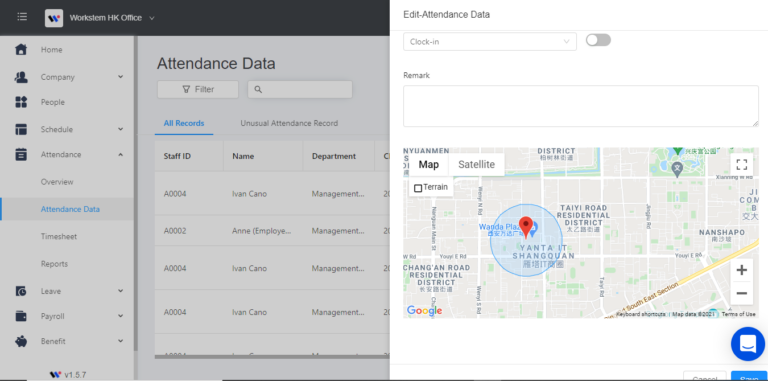Select the Anne (Employe... row name
Image resolution: width=768 pixels, height=381 pixels.
pyautogui.click(x=262, y=231)
